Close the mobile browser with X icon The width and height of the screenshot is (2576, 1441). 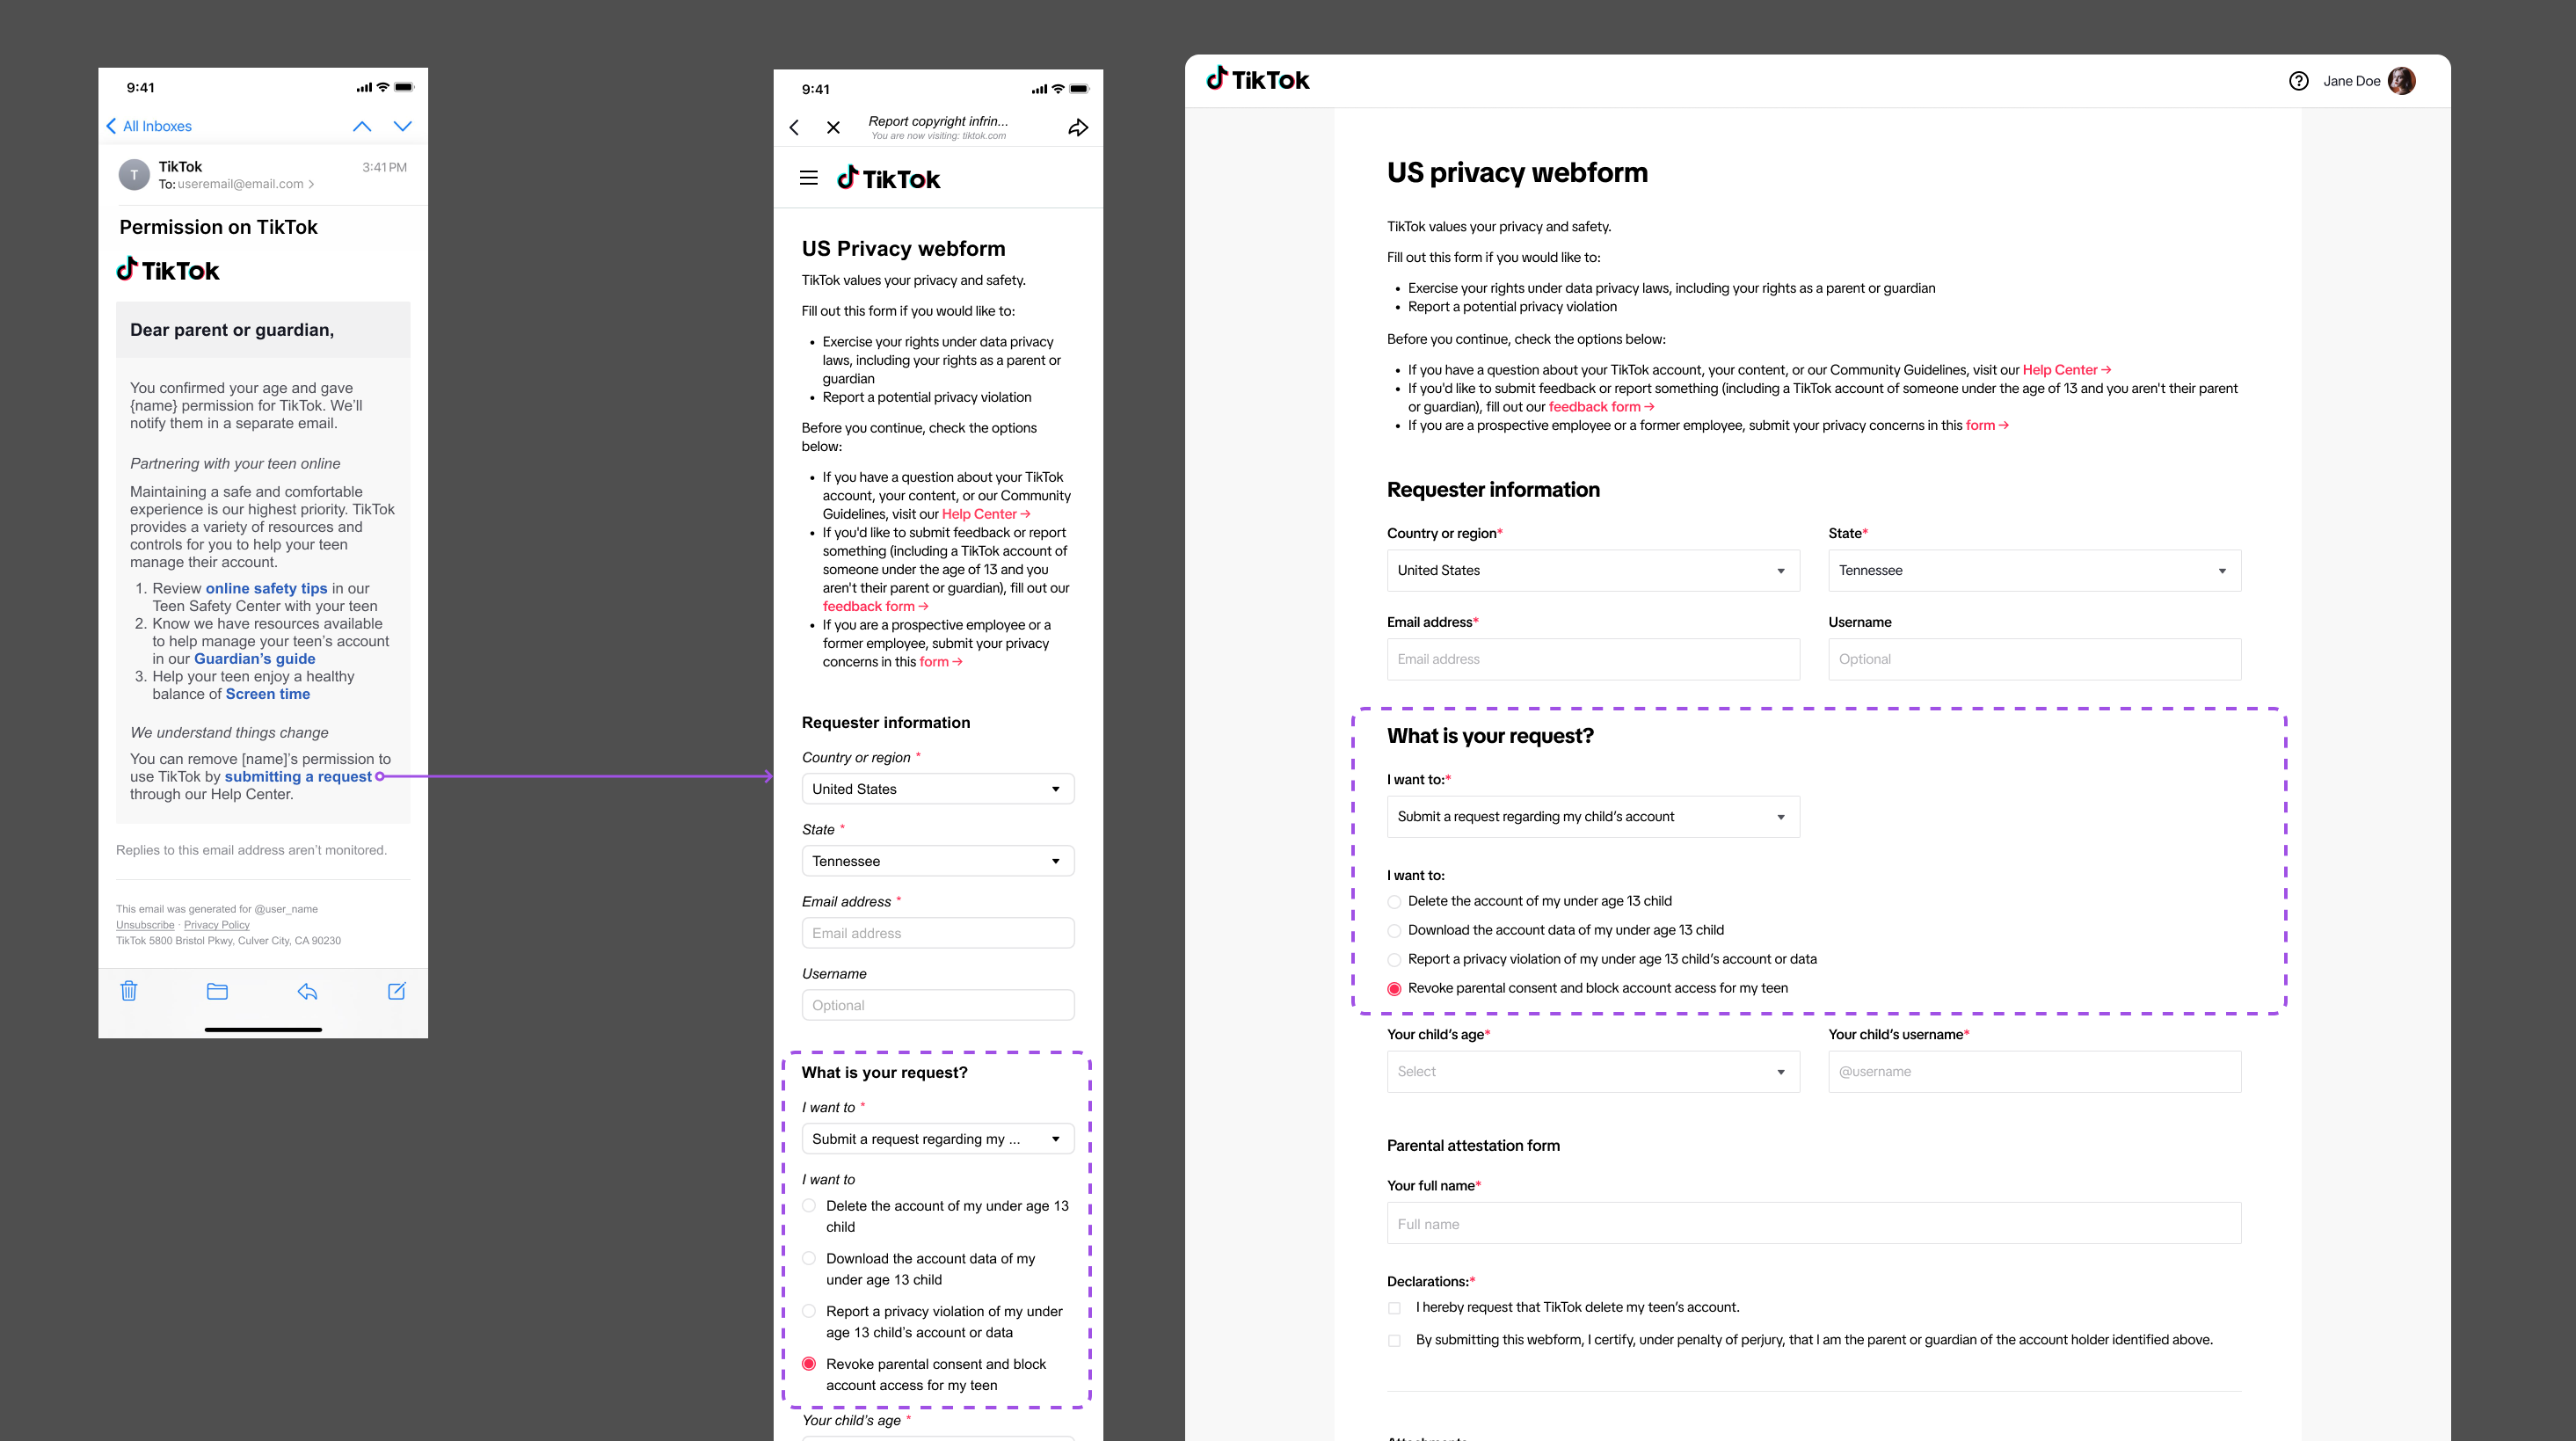coord(833,128)
